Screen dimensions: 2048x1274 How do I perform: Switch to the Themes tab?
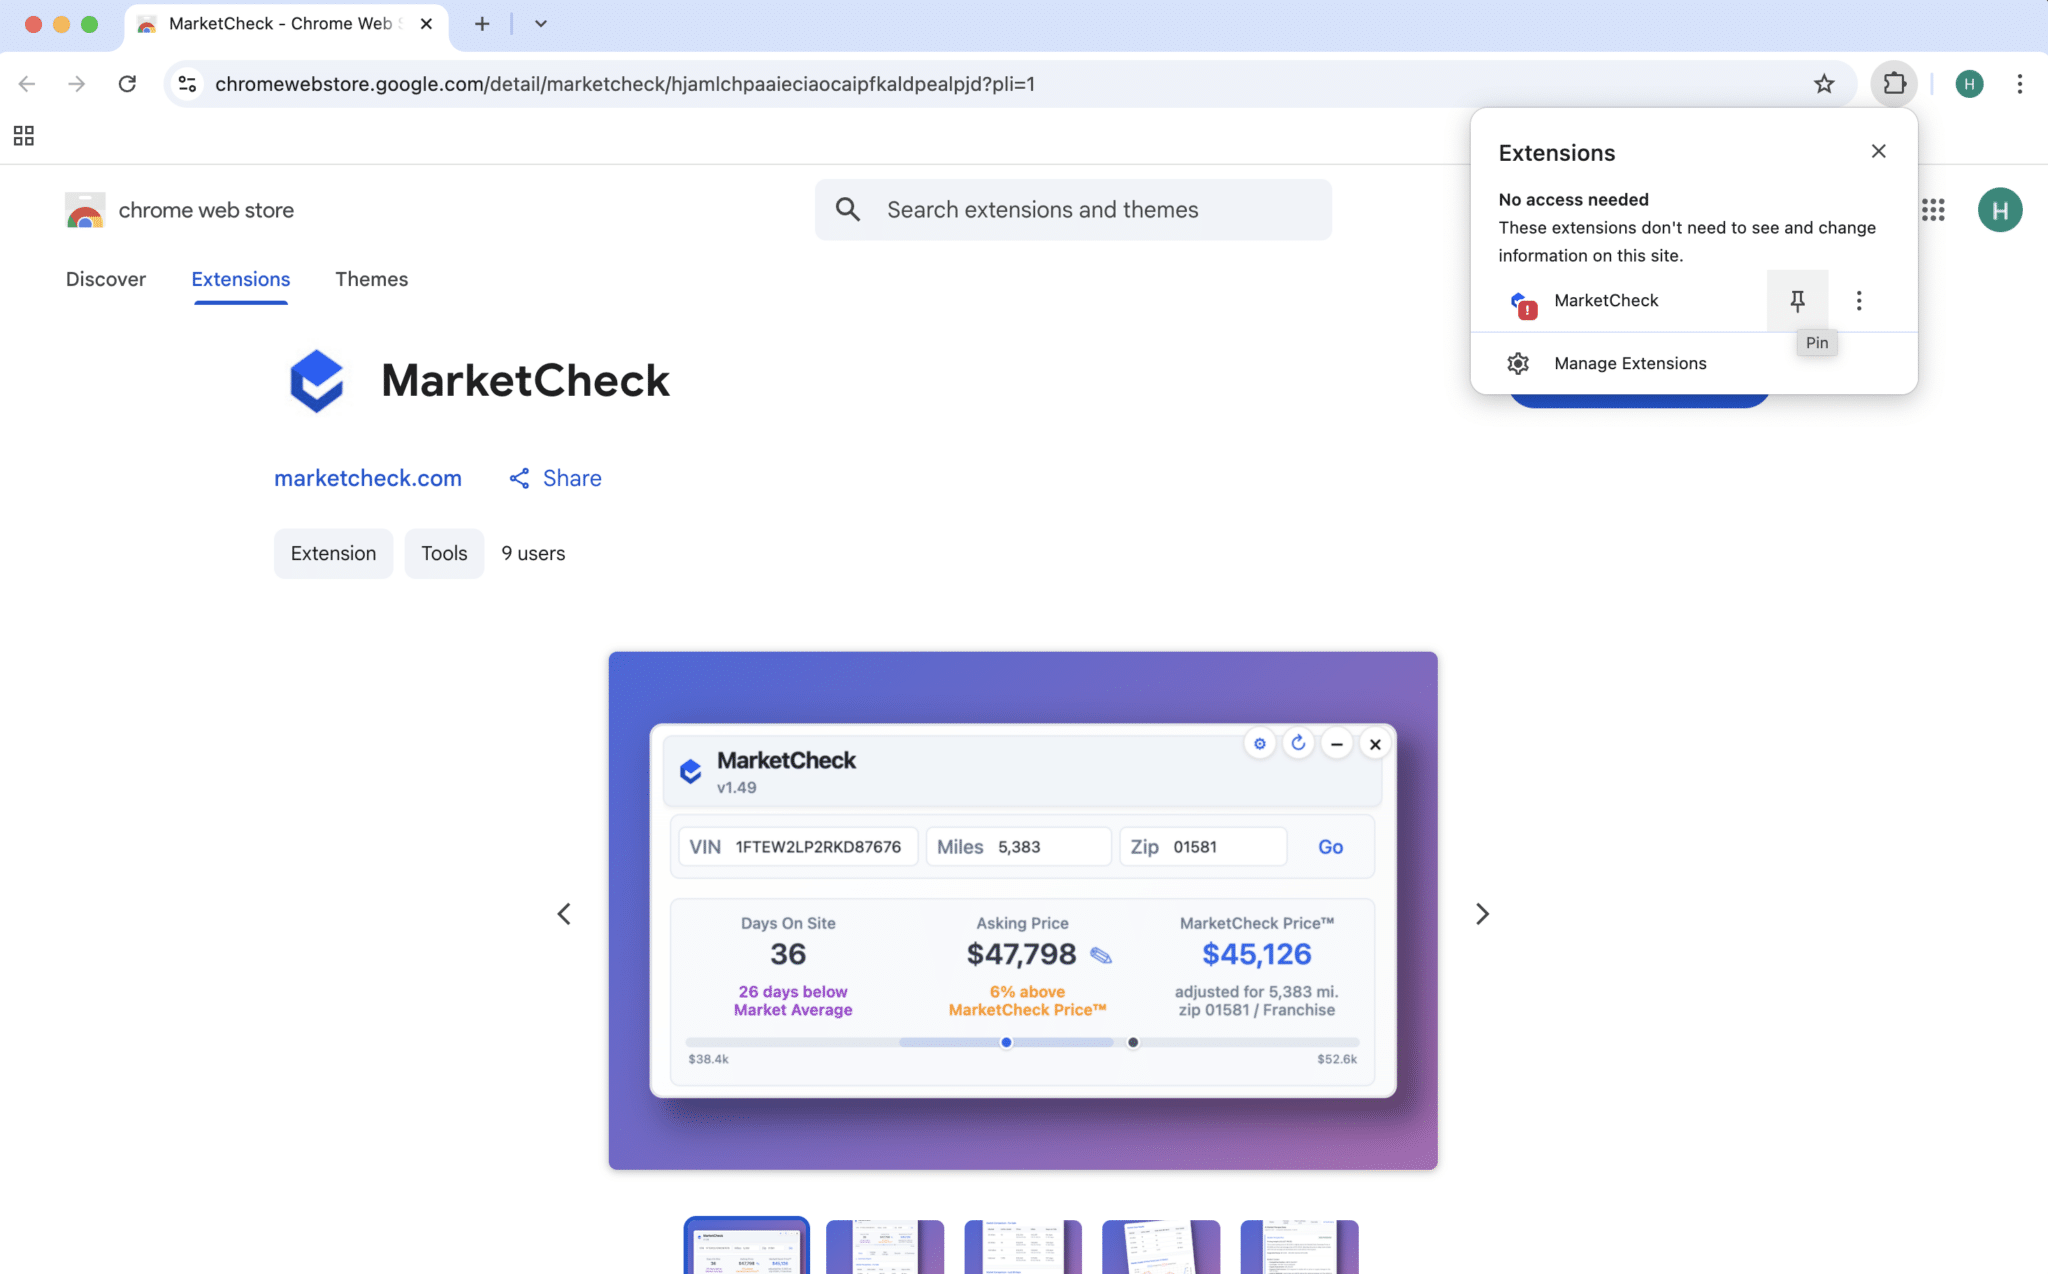pyautogui.click(x=371, y=279)
